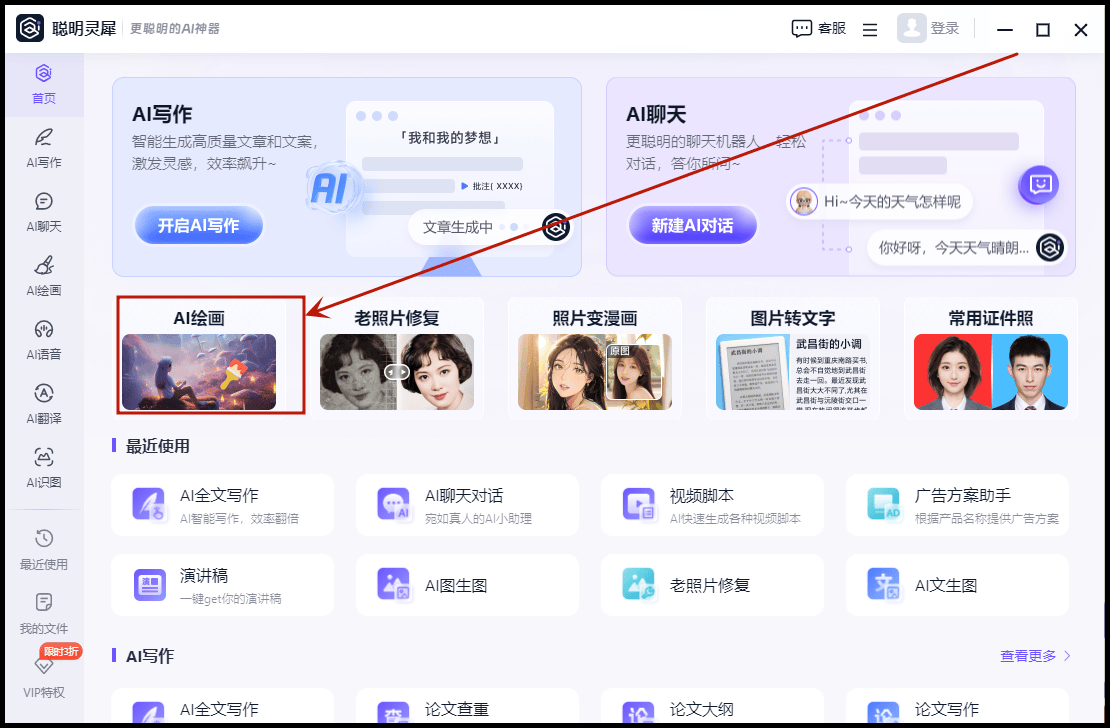Click 登录 to sign in

coord(929,29)
